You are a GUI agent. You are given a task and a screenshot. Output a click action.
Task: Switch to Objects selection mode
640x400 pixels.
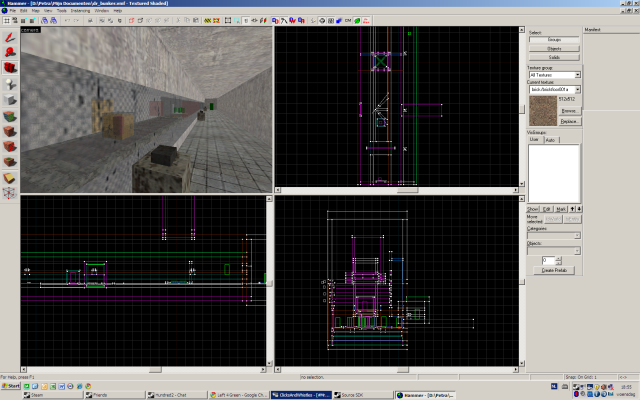pos(554,48)
